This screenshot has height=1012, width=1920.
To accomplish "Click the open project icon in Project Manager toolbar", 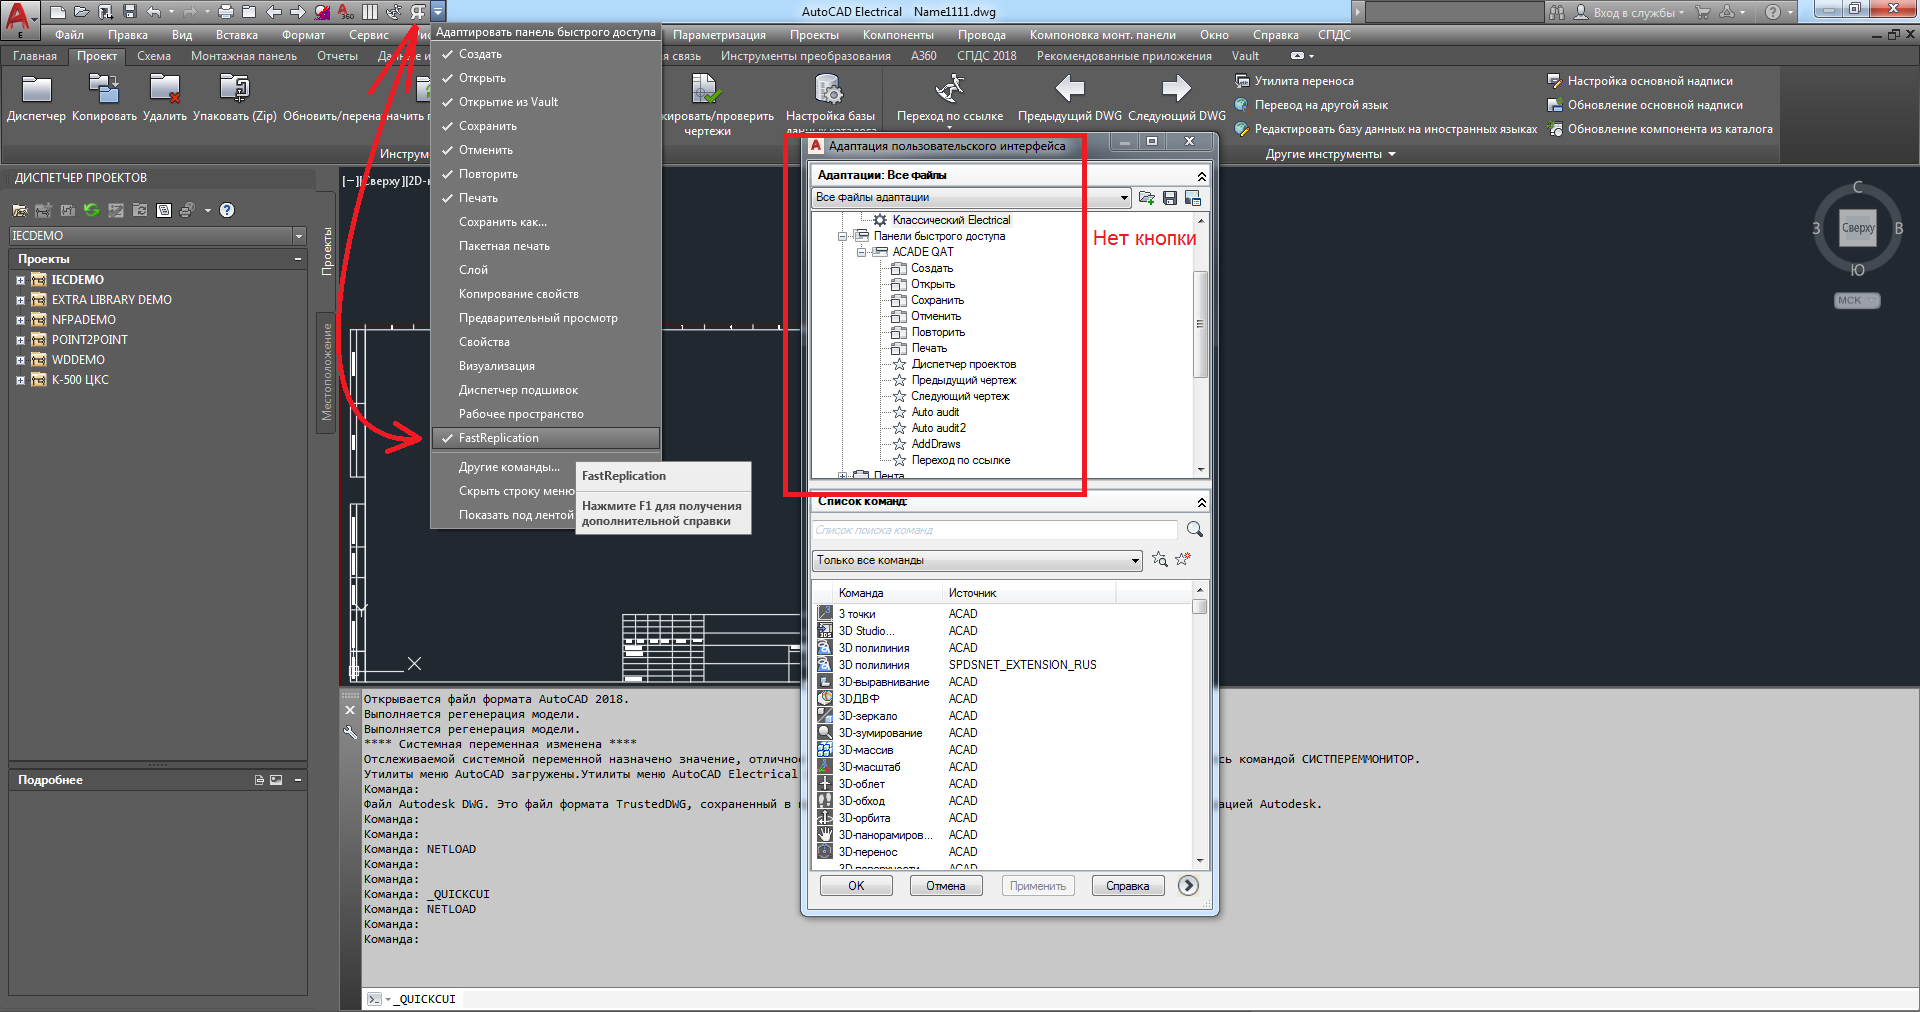I will click(x=20, y=210).
